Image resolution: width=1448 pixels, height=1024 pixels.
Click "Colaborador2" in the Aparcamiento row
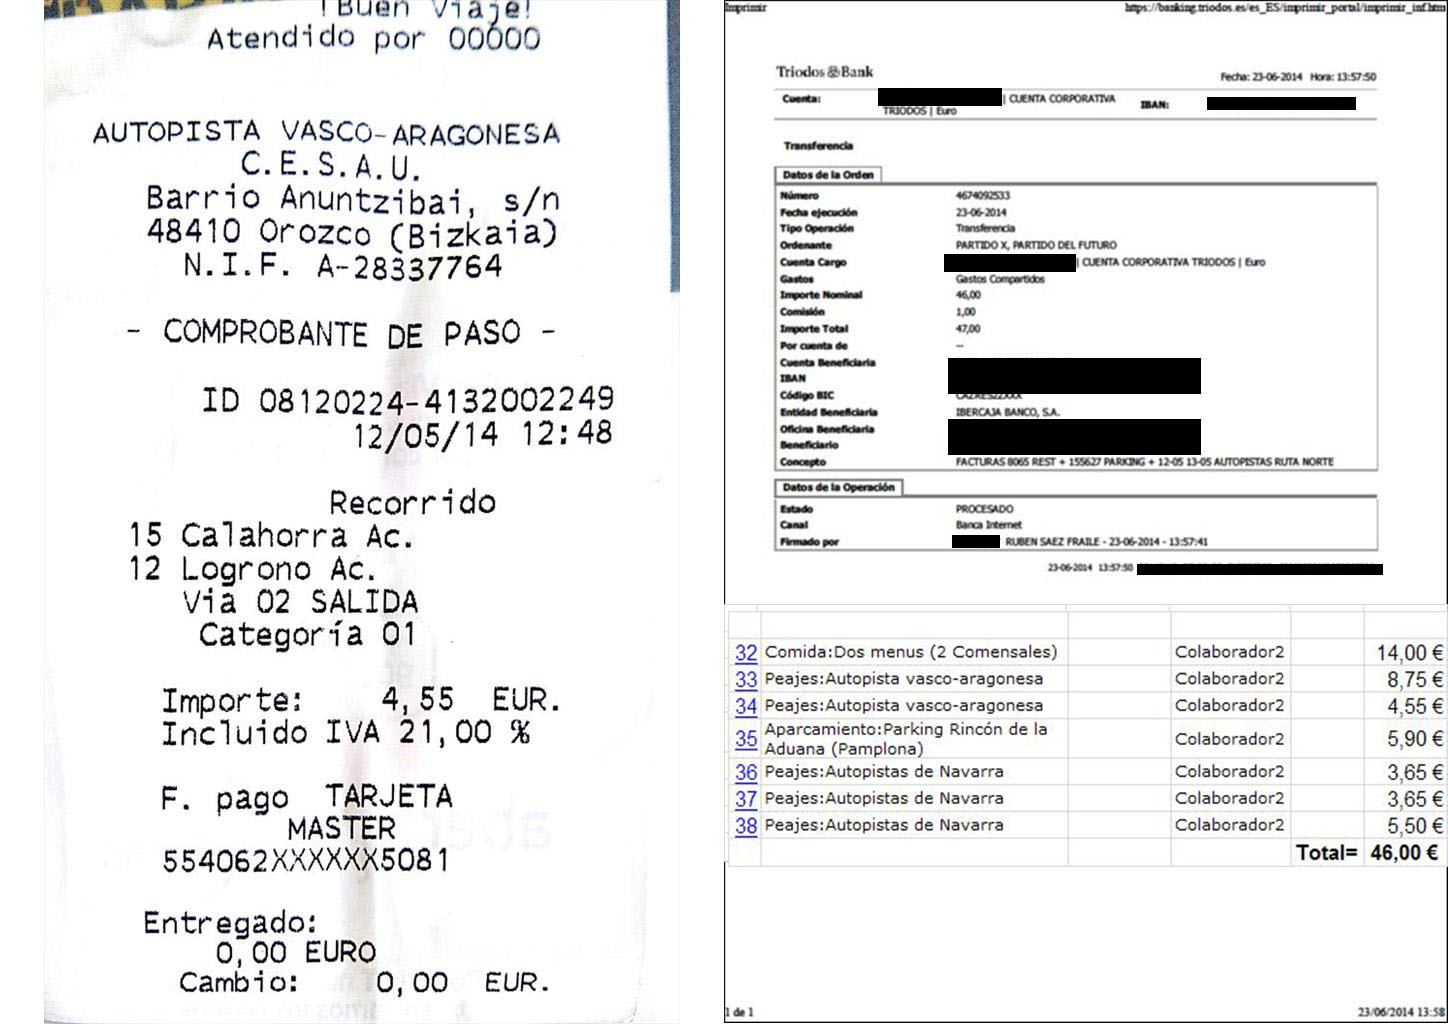1230,739
